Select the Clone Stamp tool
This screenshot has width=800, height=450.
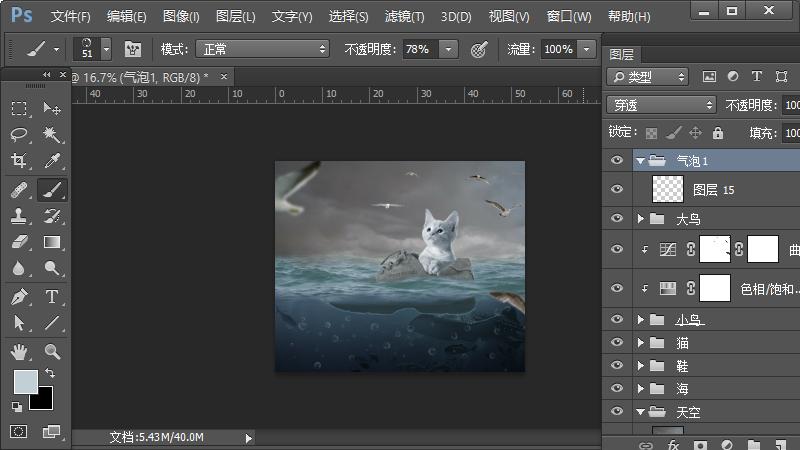pyautogui.click(x=19, y=216)
